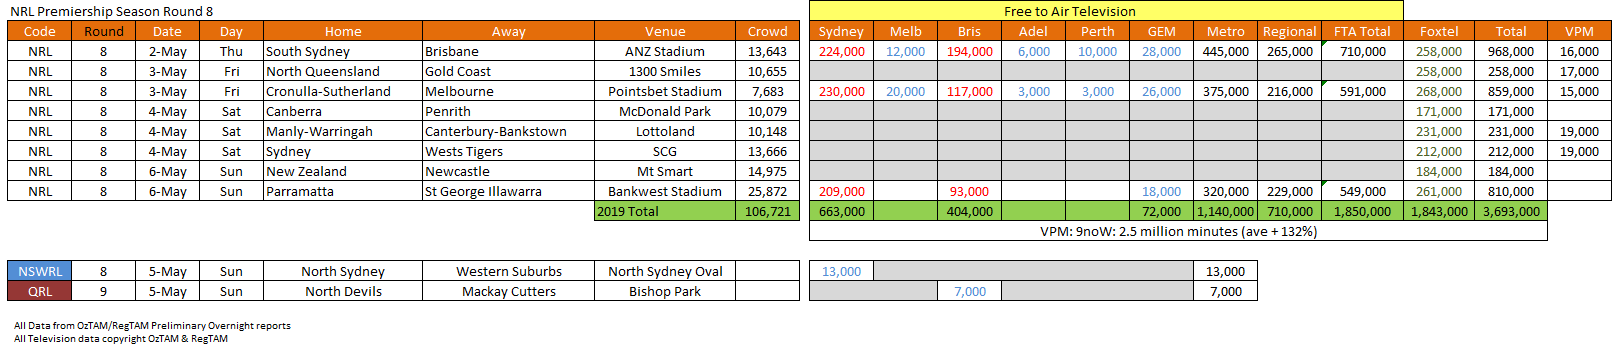Click the '1300 Smiles' venue cell
Screen dimensions: 1619x361
click(665, 71)
